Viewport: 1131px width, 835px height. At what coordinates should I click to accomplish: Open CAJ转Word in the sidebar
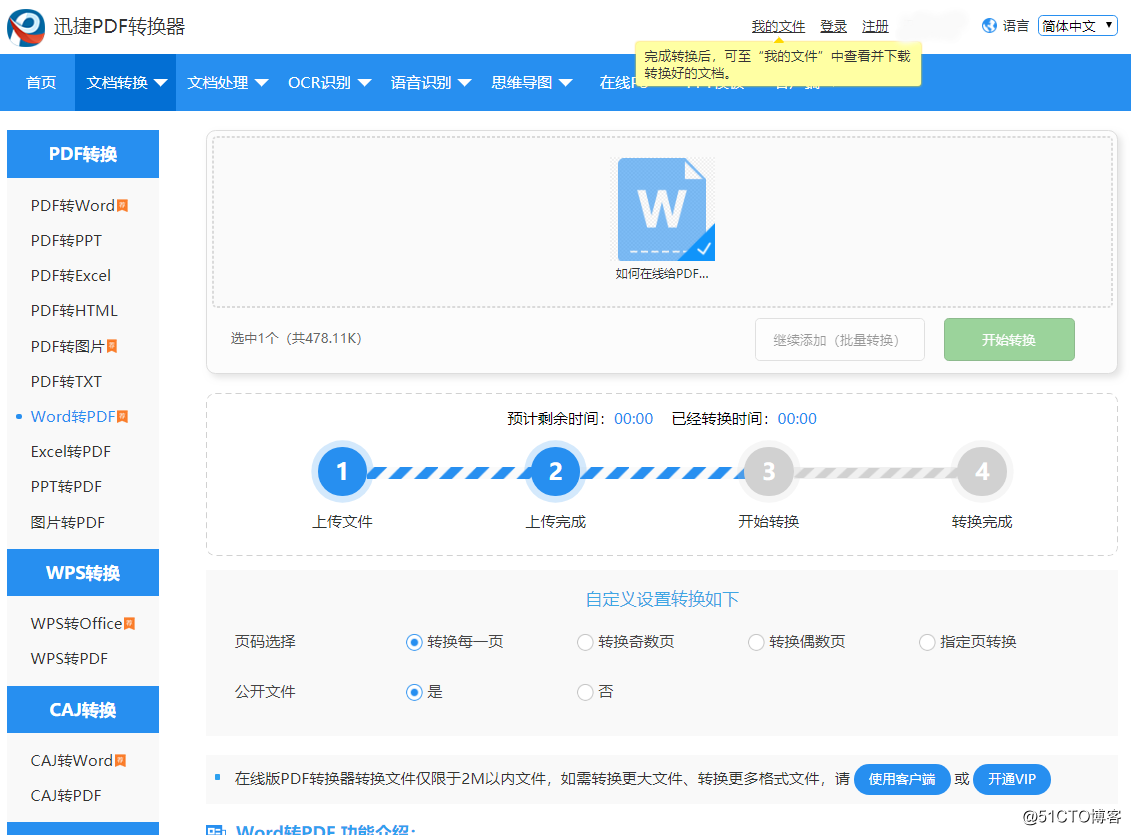click(72, 760)
